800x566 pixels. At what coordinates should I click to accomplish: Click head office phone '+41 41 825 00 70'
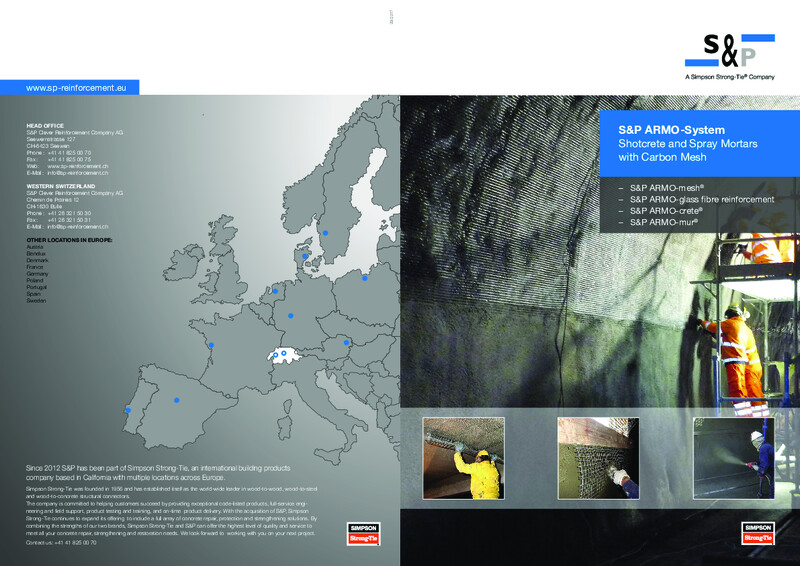[x=69, y=153]
